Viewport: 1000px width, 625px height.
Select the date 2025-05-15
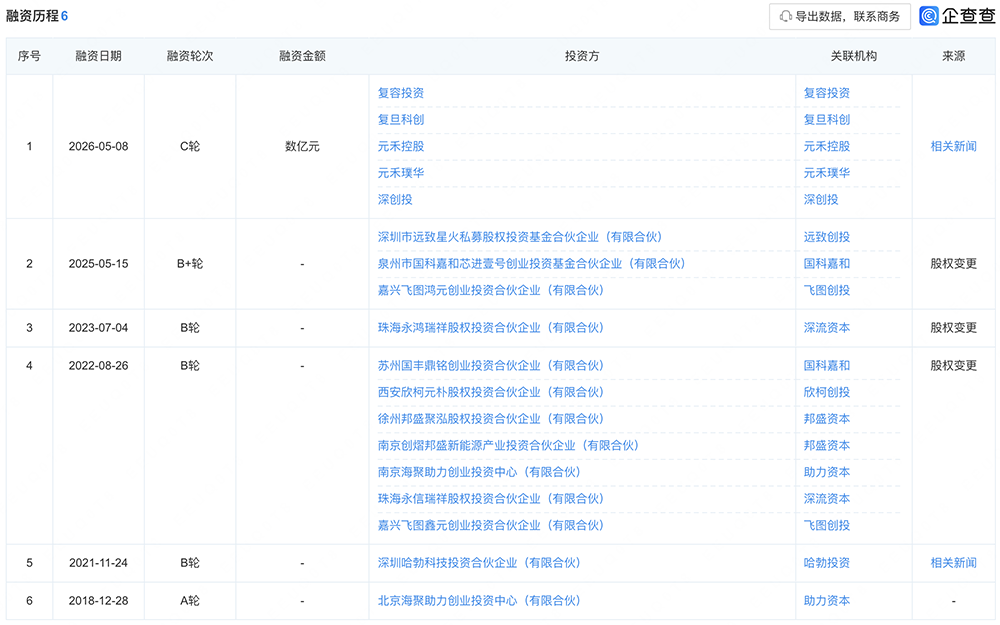(x=98, y=264)
